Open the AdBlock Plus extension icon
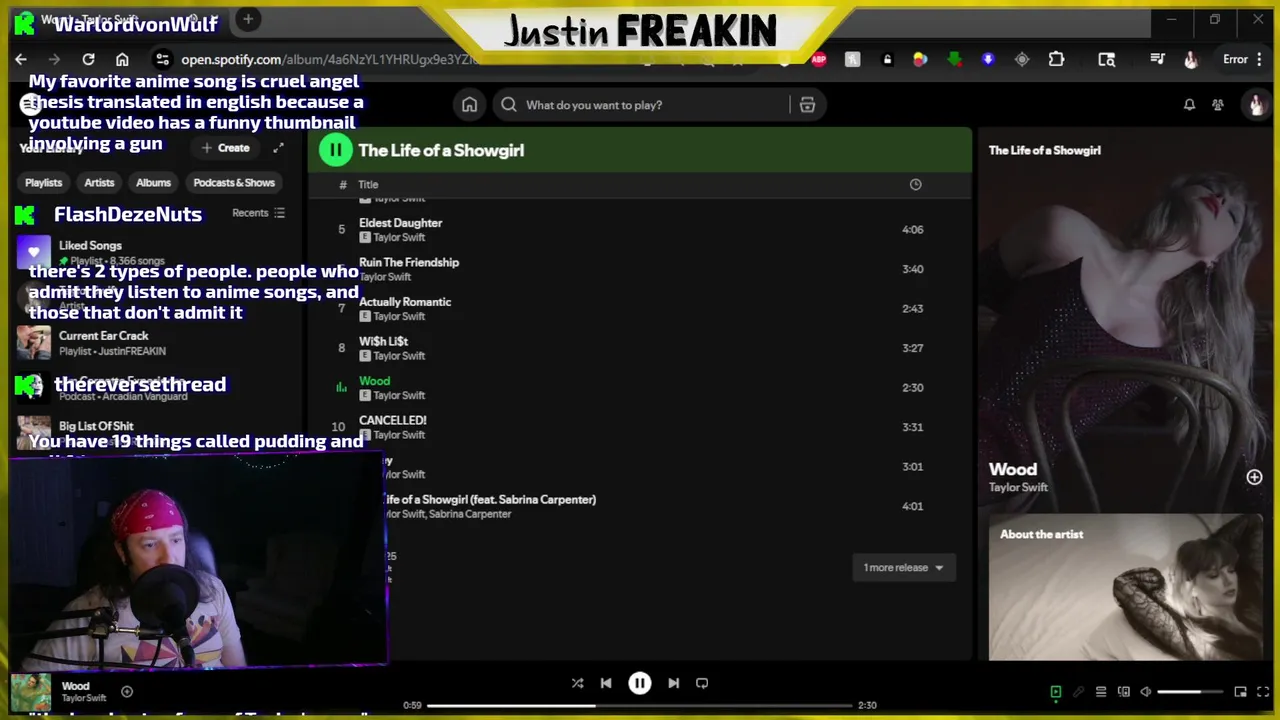This screenshot has height=720, width=1280. point(819,59)
